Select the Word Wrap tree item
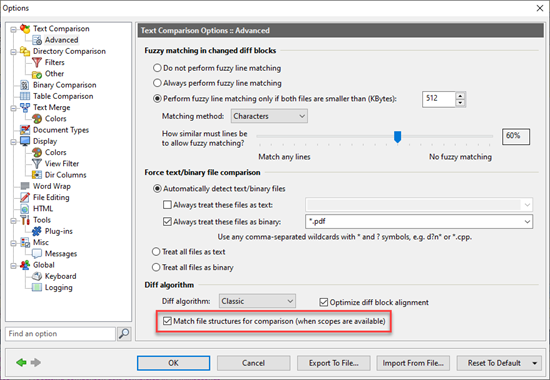 [x=52, y=186]
